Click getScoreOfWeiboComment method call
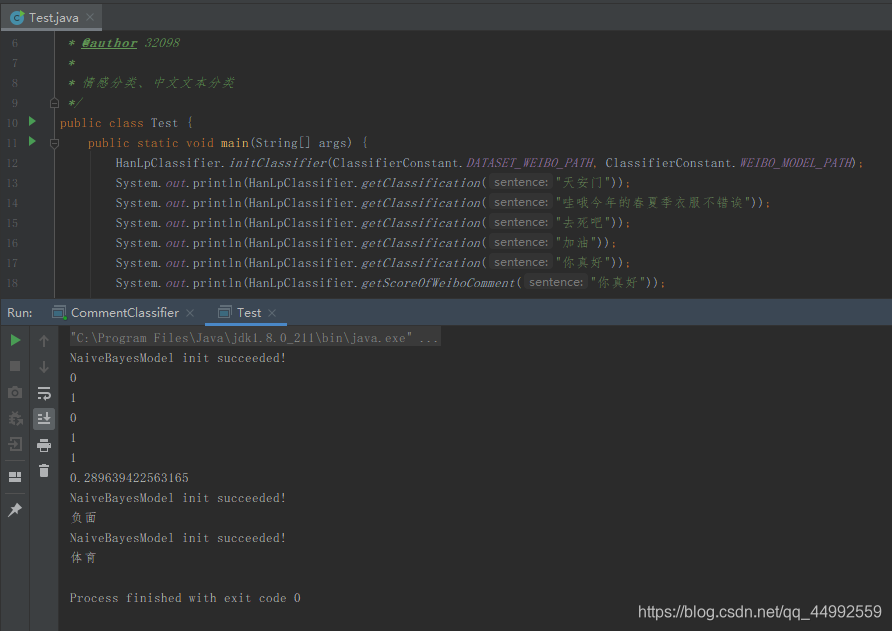892x631 pixels. (x=437, y=283)
